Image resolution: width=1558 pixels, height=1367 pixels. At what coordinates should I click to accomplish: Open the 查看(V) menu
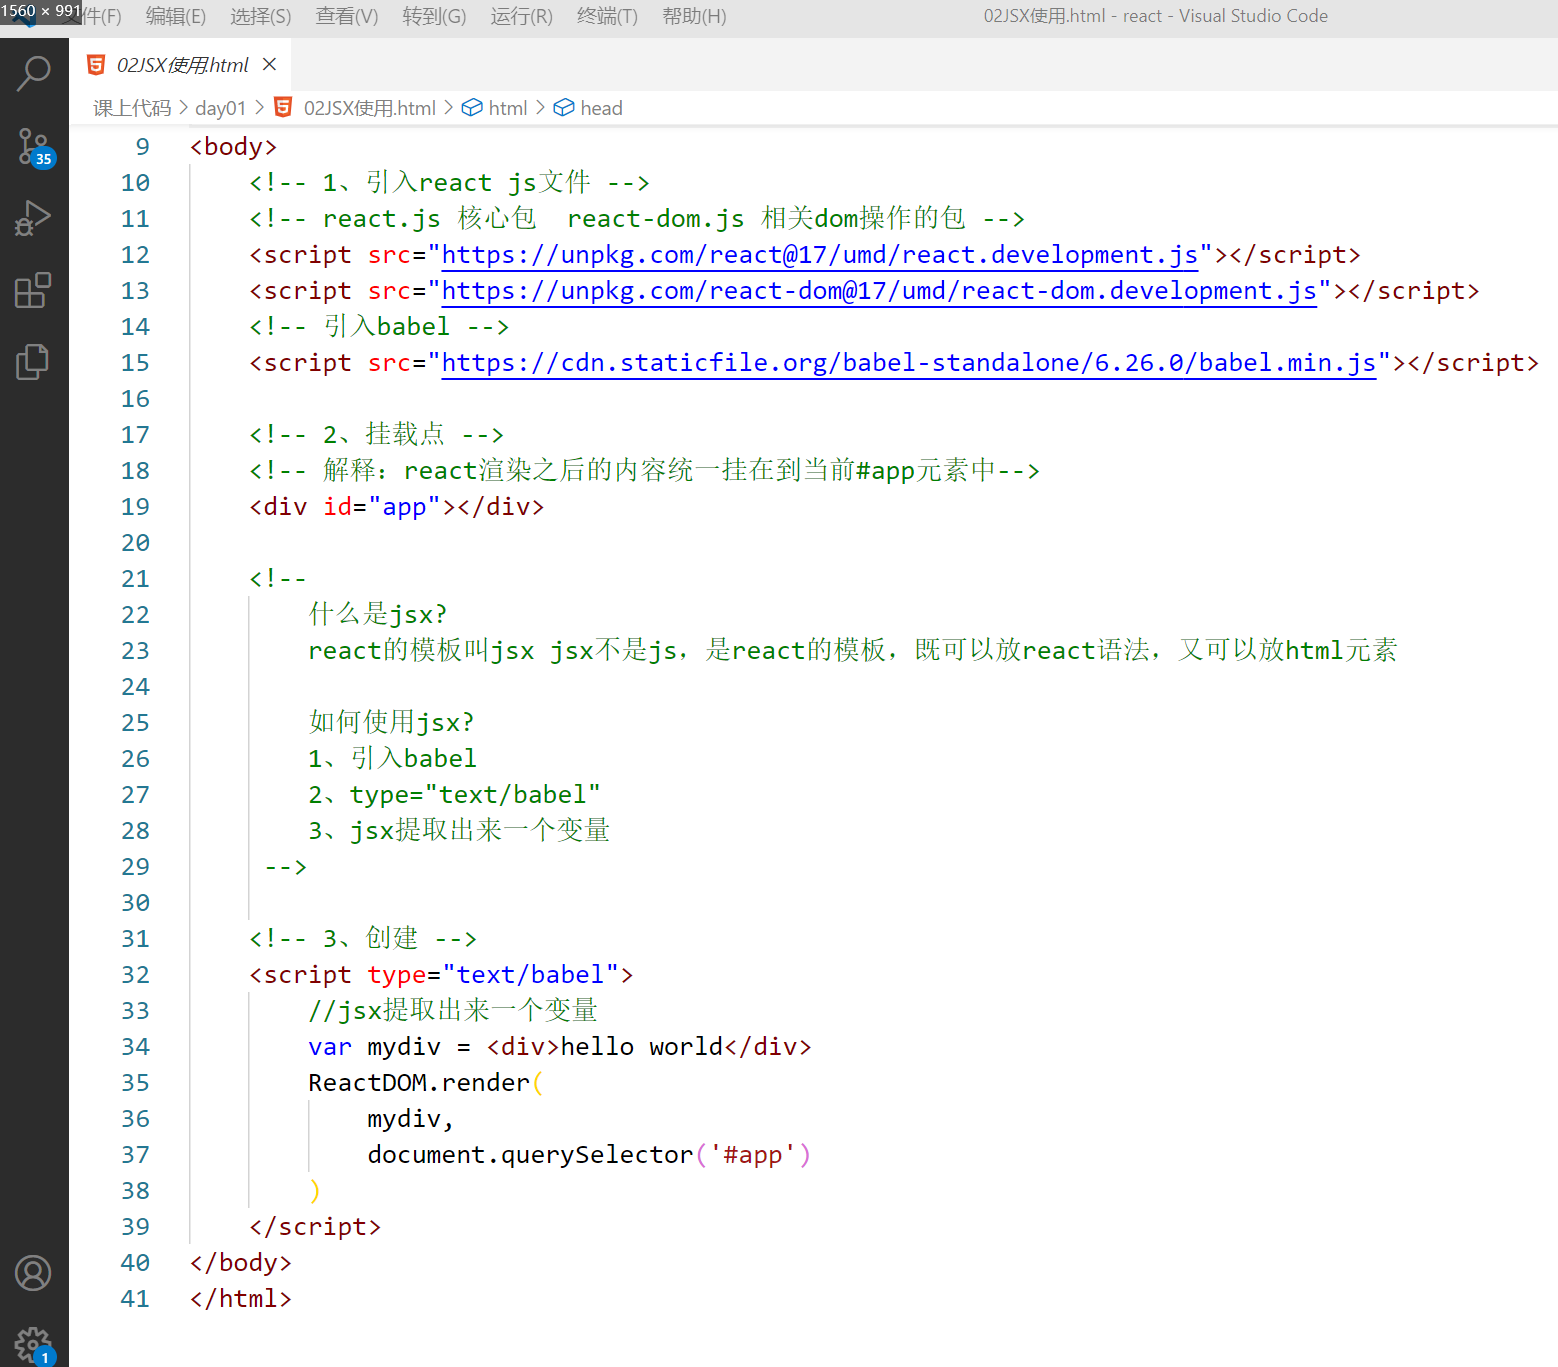click(347, 16)
